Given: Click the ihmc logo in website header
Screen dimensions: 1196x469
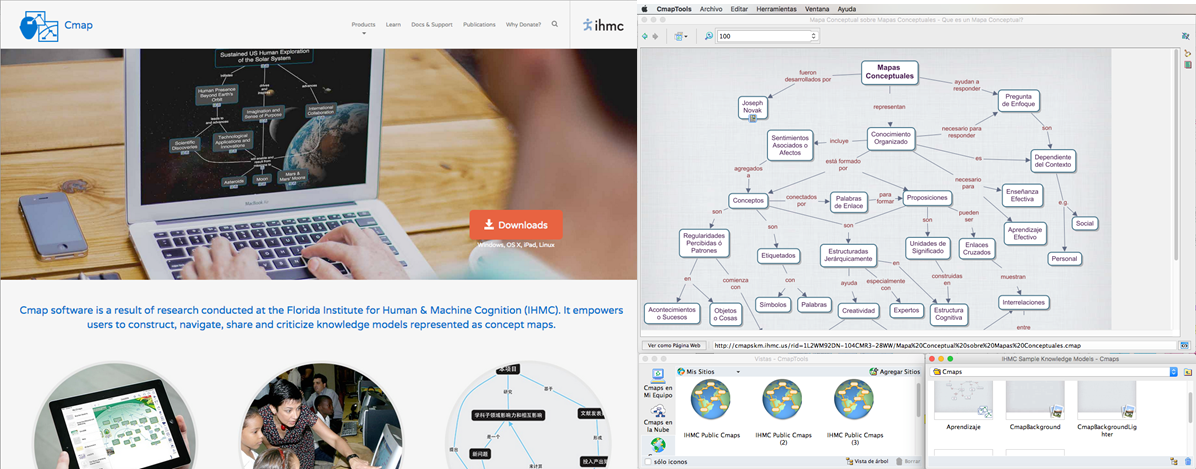Looking at the screenshot, I should point(603,24).
